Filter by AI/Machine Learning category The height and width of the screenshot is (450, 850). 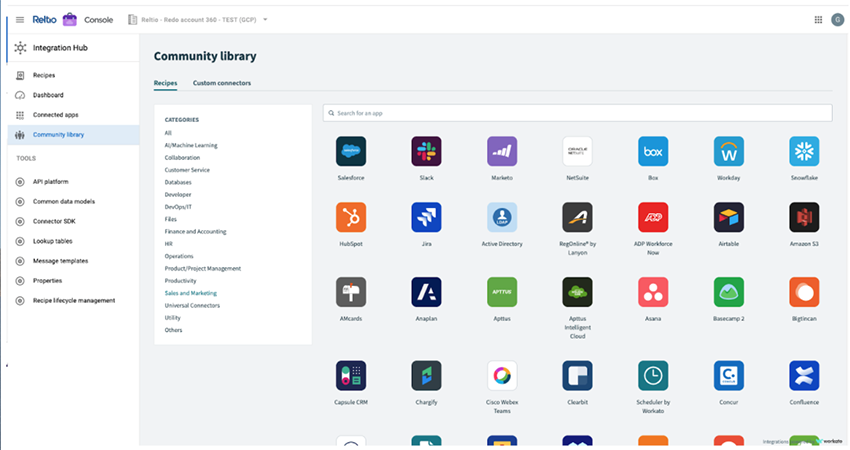(x=191, y=145)
